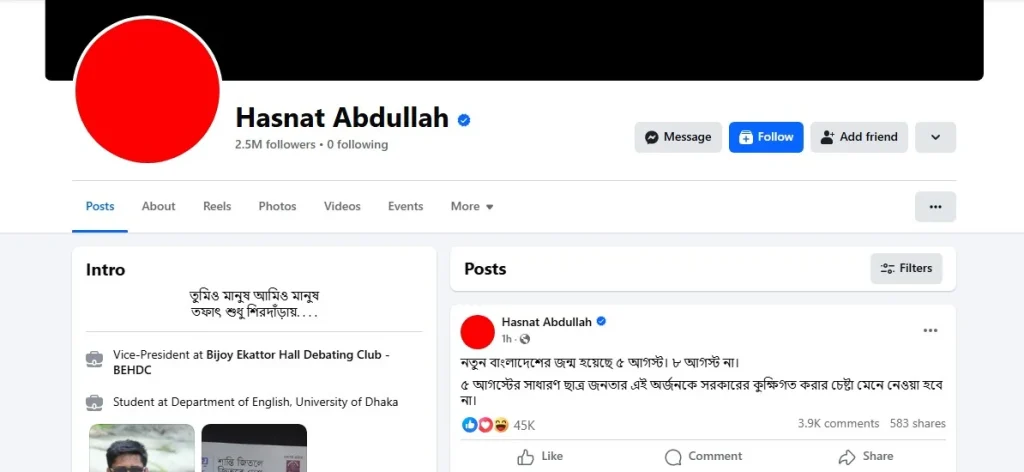
Task: Click the verified badge beside profile name
Action: pyautogui.click(x=464, y=120)
